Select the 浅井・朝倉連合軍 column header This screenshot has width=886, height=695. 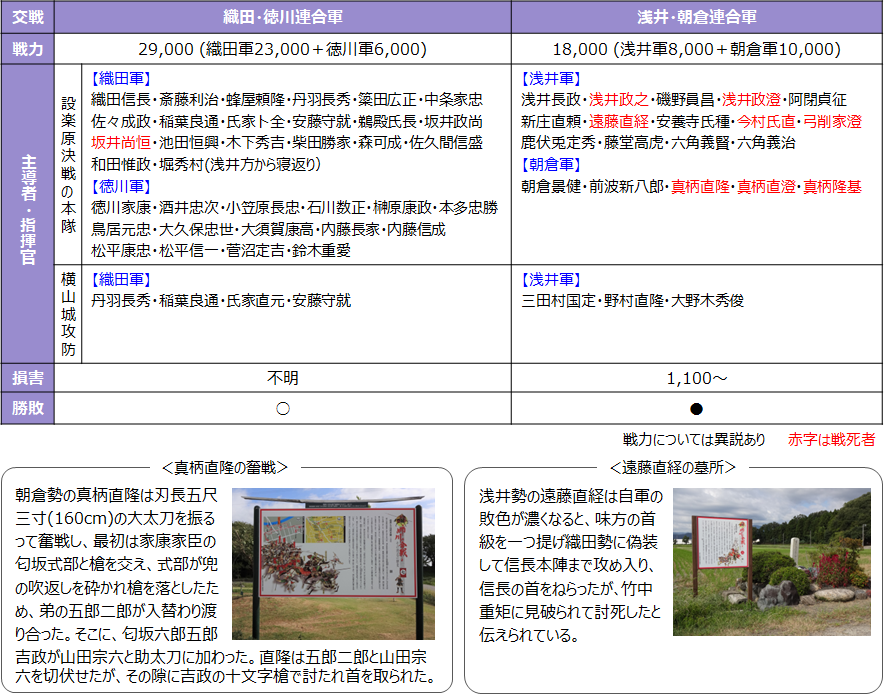click(x=696, y=17)
